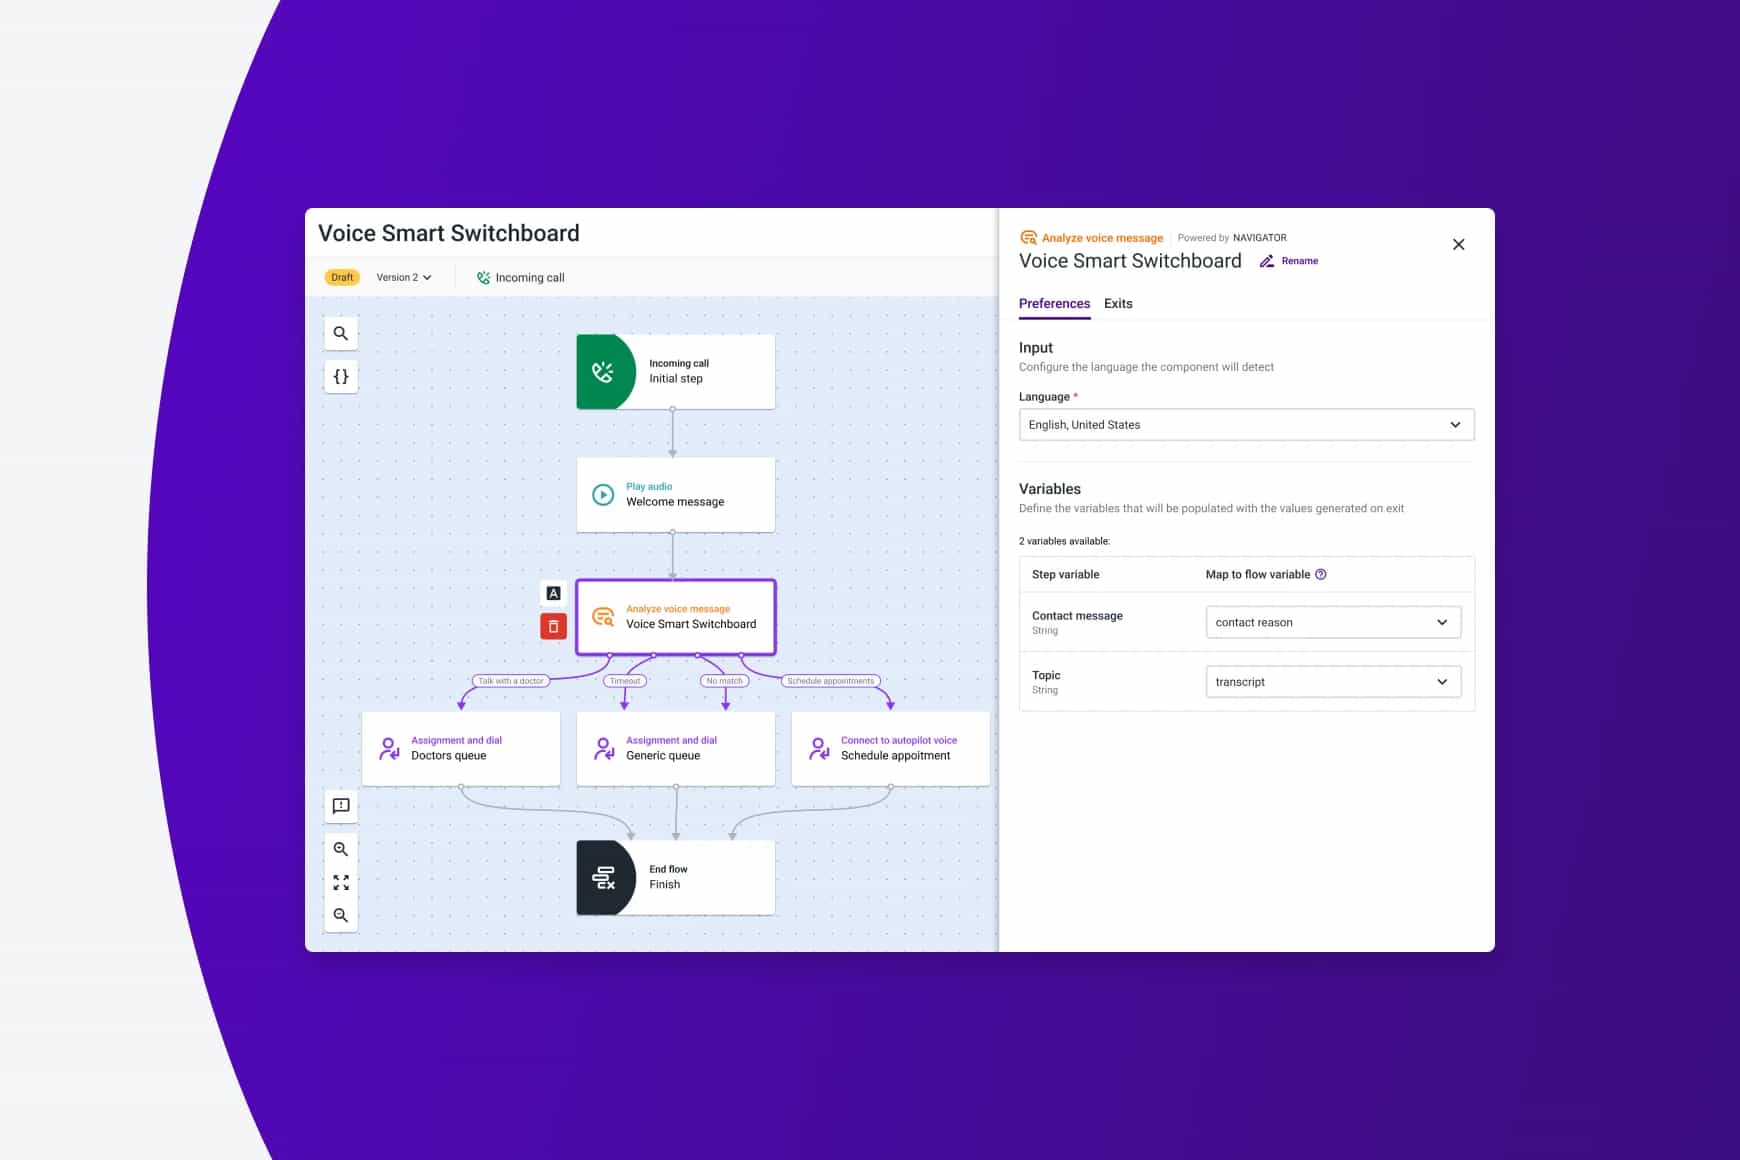Delete the selected node with trash icon
Screen dimensions: 1740x1160
click(x=554, y=626)
